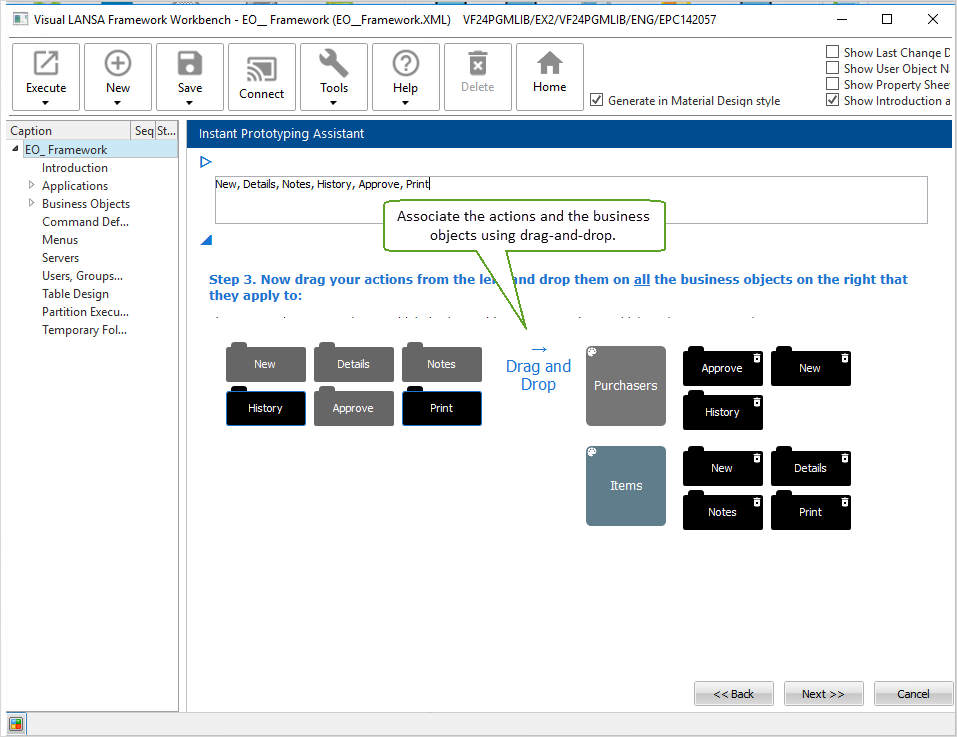The width and height of the screenshot is (957, 737).
Task: Collapse the EO_ Framework root node
Action: pos(15,150)
